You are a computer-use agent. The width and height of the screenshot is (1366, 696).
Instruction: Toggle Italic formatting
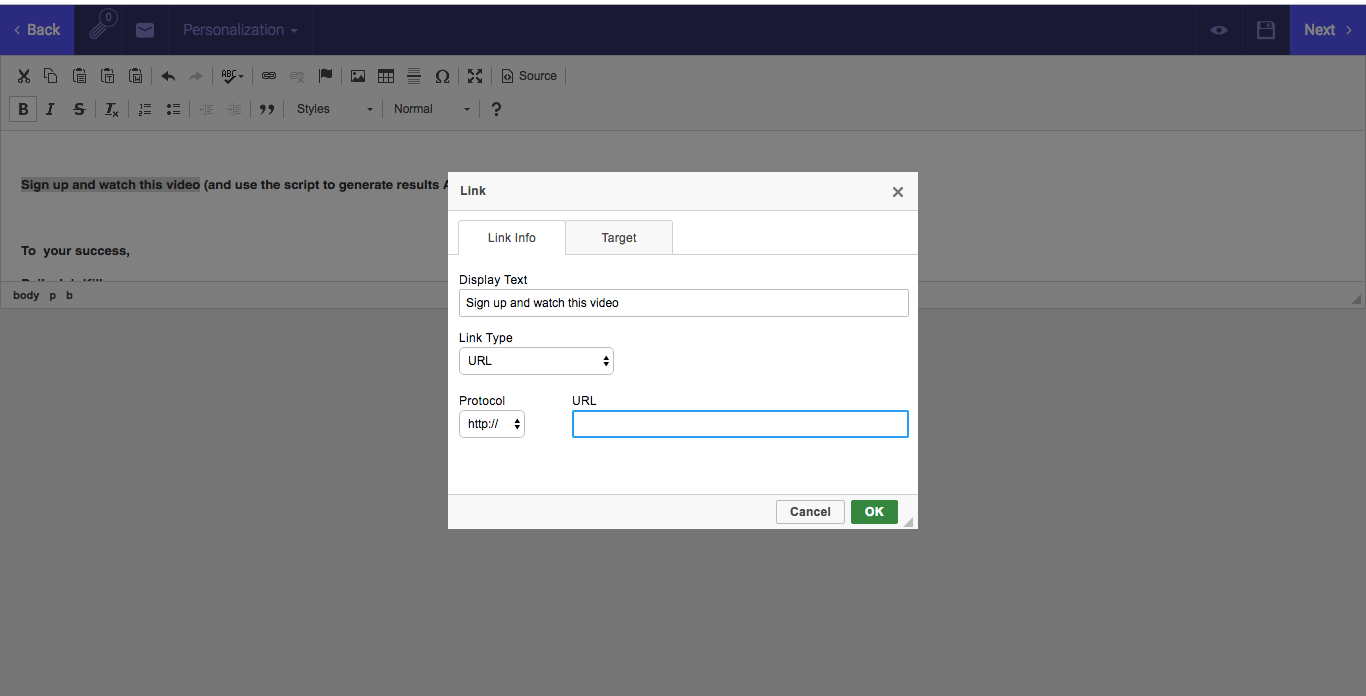coord(51,109)
